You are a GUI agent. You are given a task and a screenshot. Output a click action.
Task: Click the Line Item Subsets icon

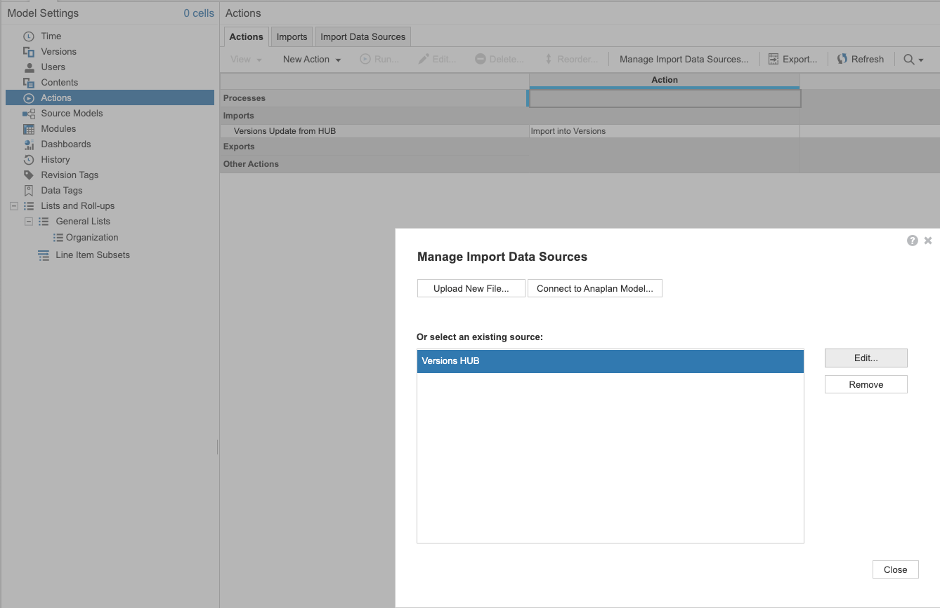coord(43,256)
